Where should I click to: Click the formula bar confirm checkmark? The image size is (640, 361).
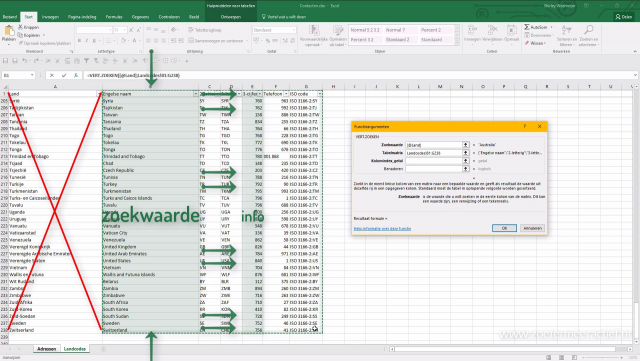pos(64,75)
